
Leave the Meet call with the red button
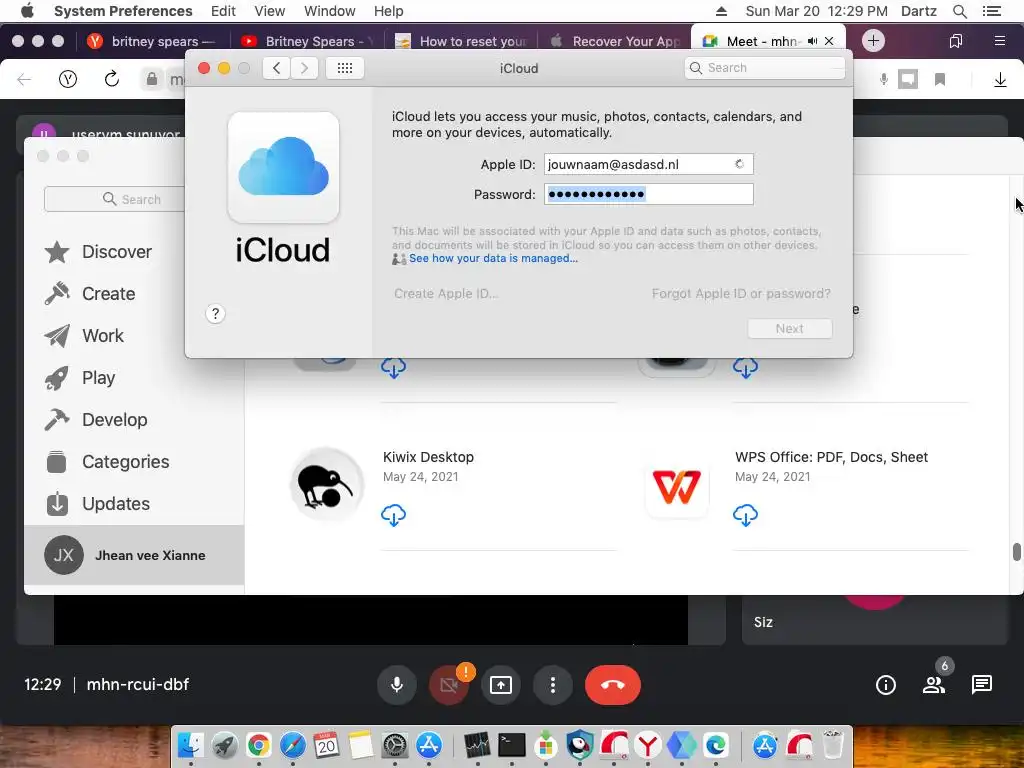click(x=613, y=685)
